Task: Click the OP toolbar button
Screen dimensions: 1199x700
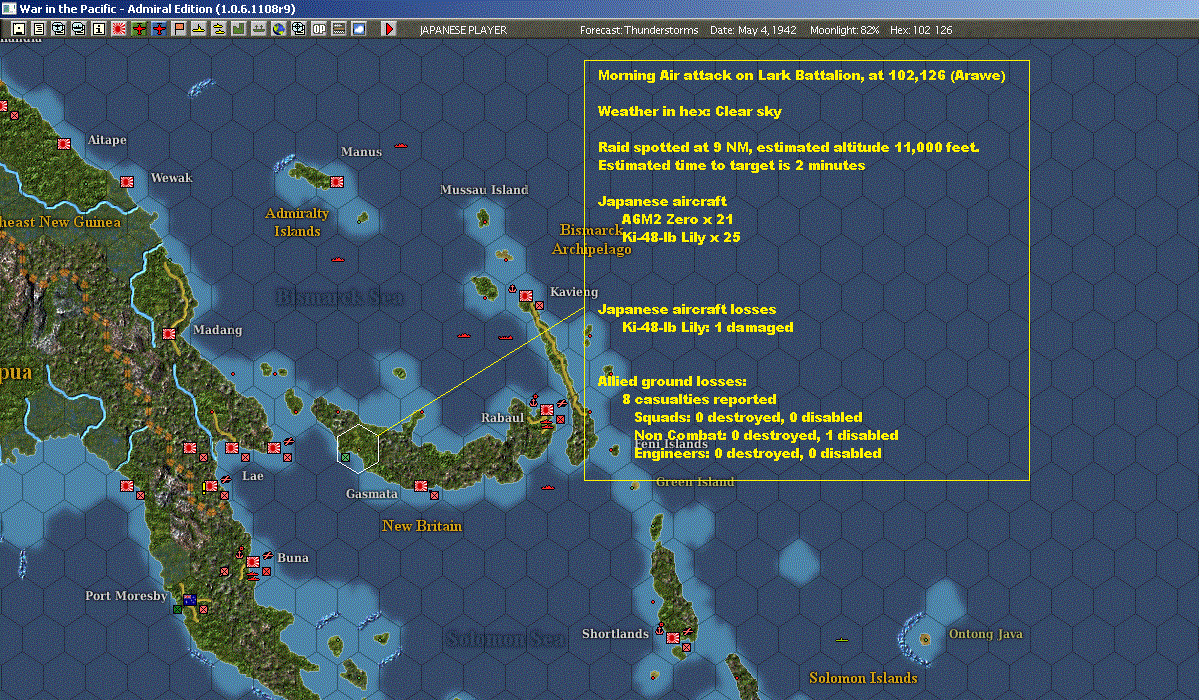Action: pos(319,29)
